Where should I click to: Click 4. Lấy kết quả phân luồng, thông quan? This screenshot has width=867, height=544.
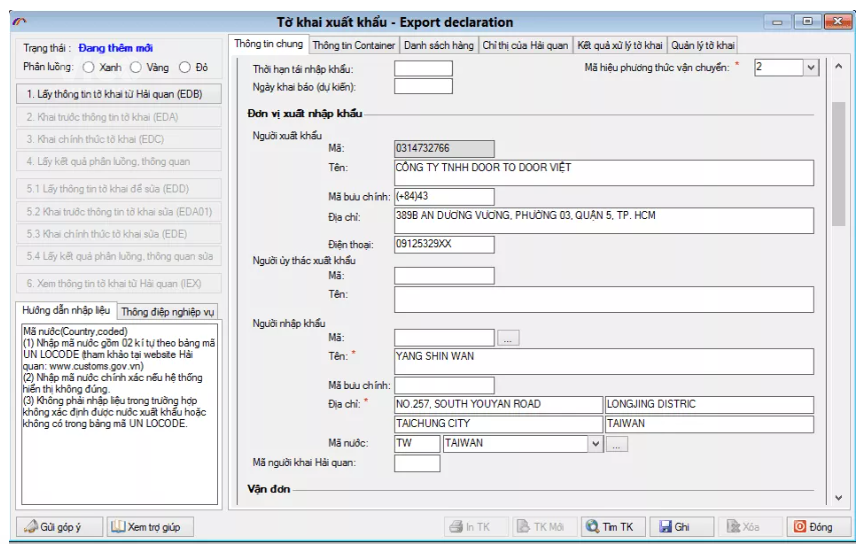[x=119, y=161]
